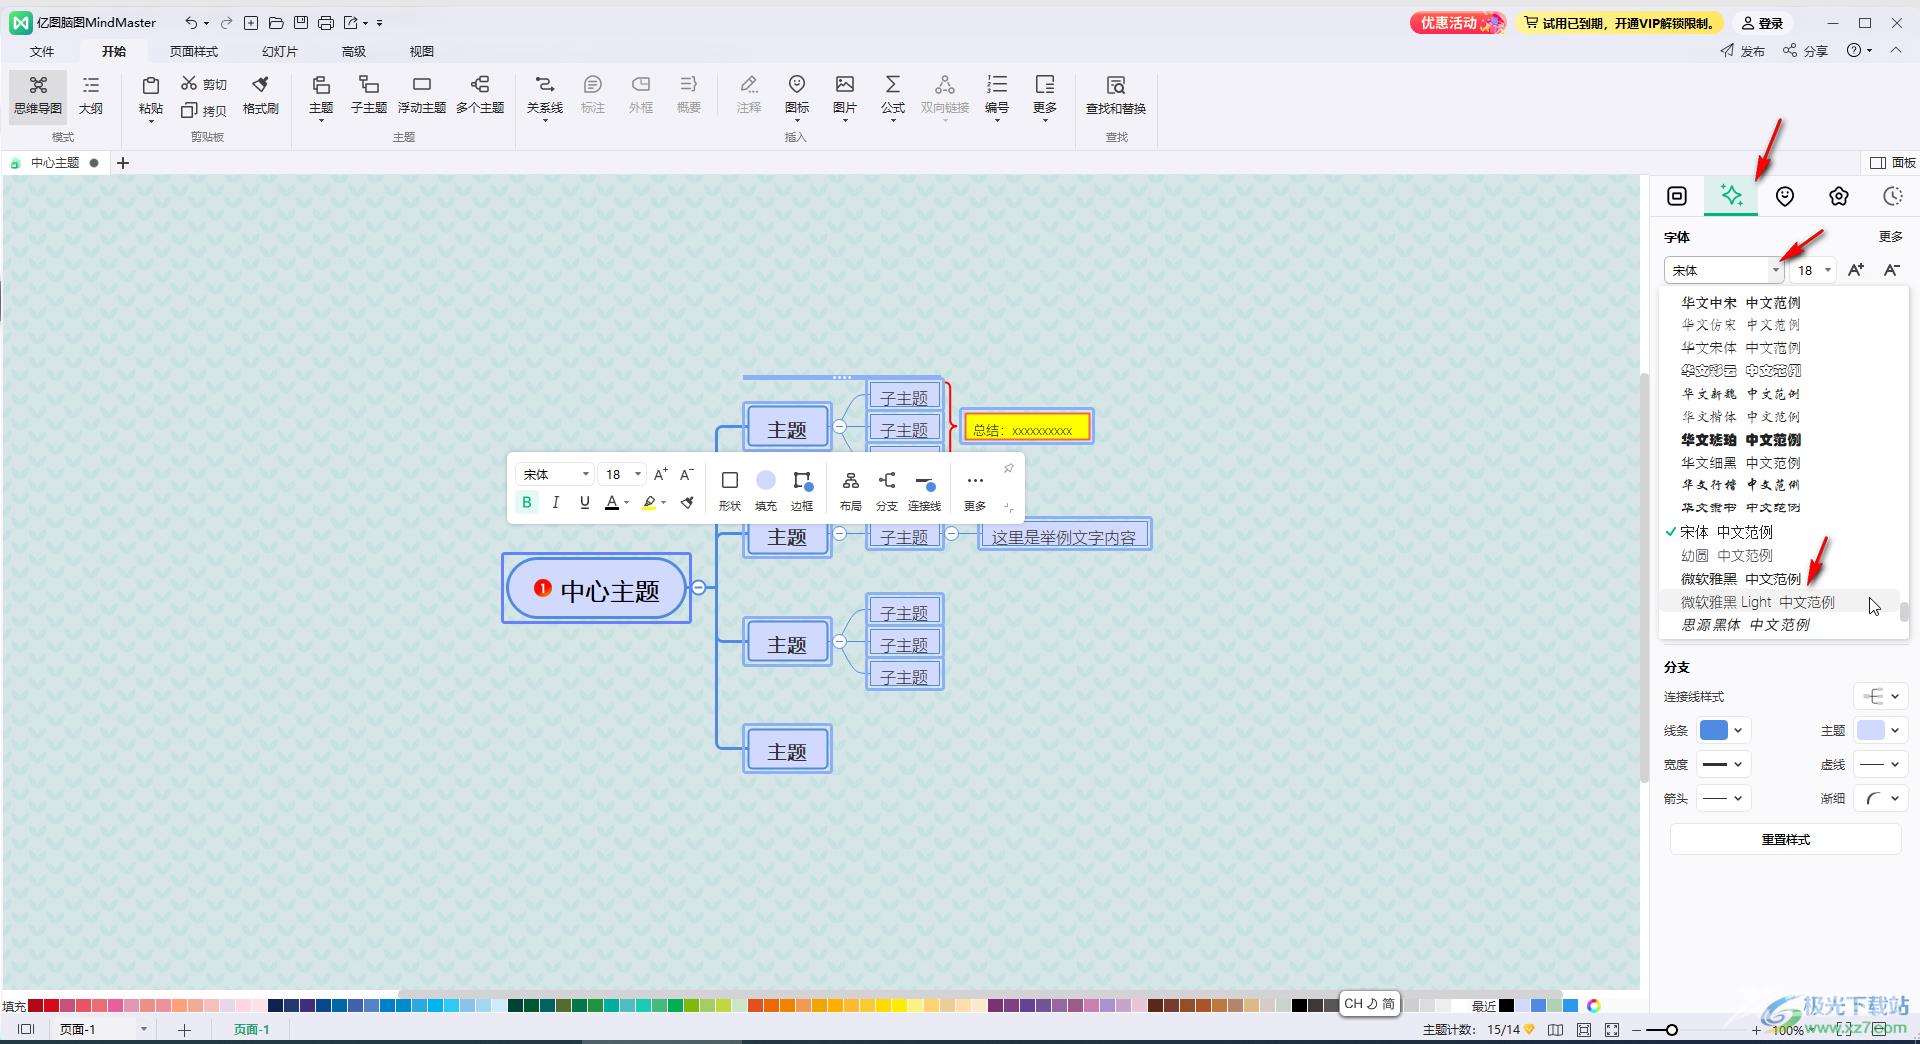The height and width of the screenshot is (1044, 1920).
Task: Toggle the Panel (面板) visibility button
Action: click(x=1893, y=162)
